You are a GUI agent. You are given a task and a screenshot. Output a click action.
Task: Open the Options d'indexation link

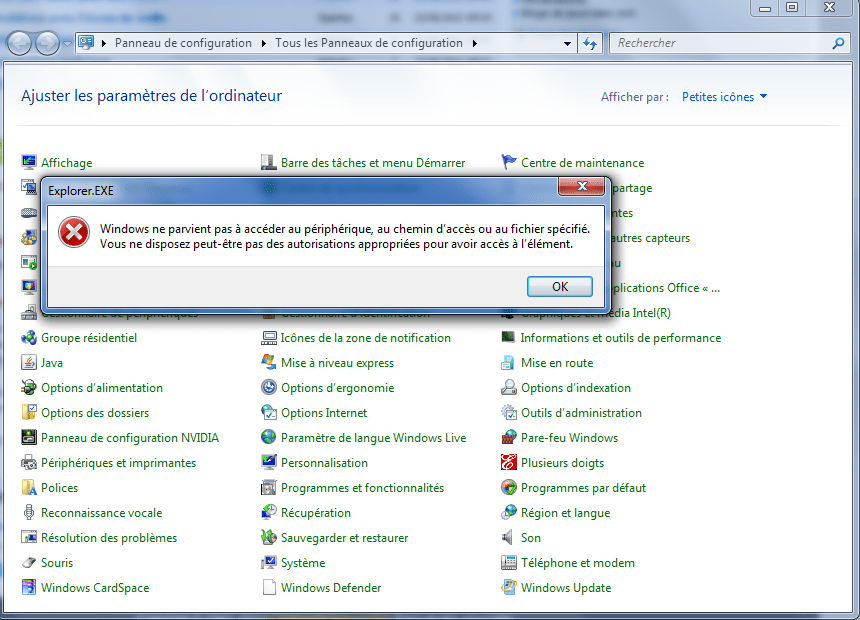coord(575,387)
